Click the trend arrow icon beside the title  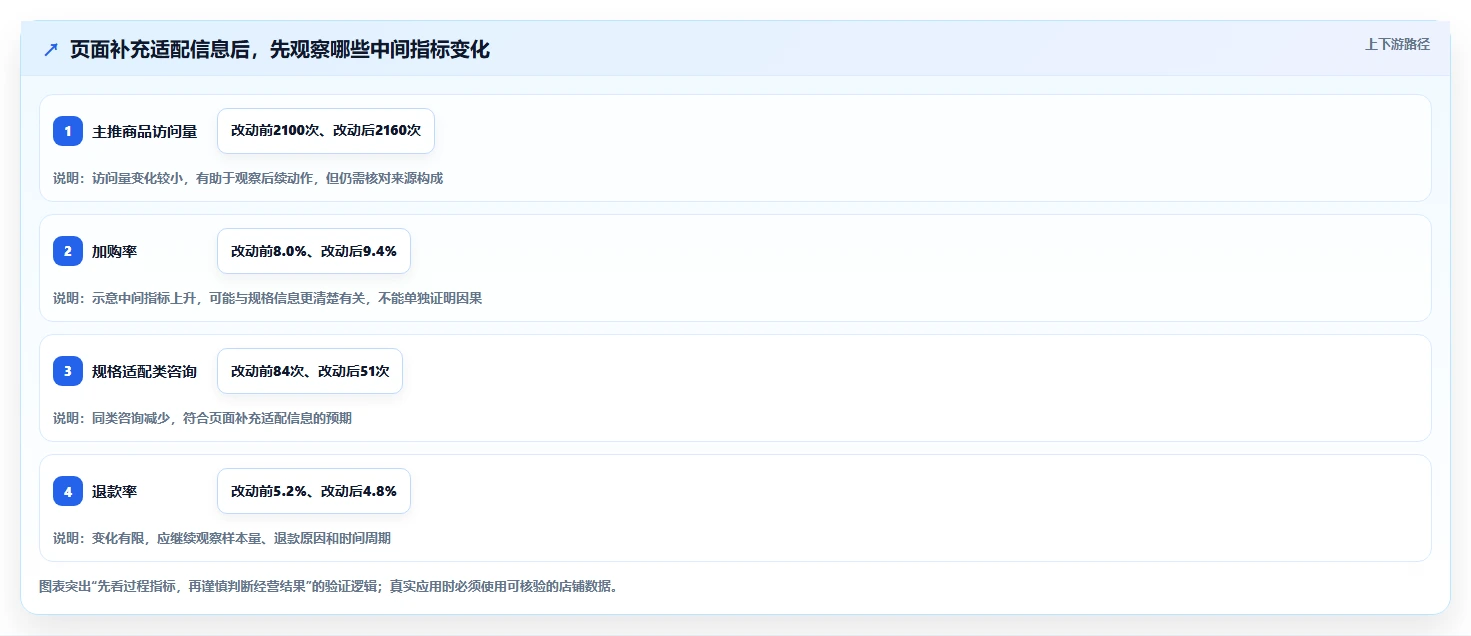click(x=51, y=50)
